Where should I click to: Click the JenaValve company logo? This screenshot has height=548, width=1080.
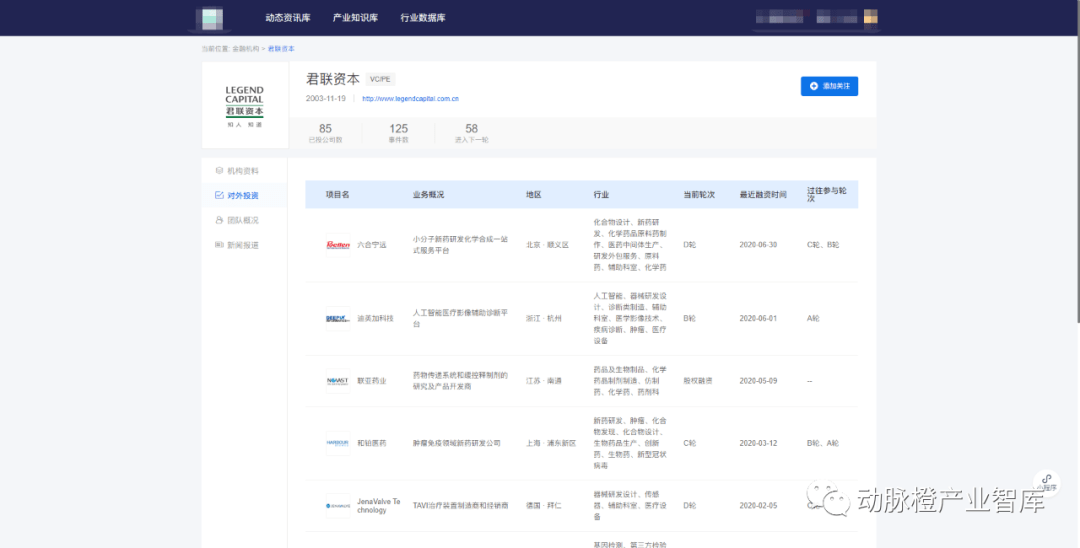coord(338,506)
